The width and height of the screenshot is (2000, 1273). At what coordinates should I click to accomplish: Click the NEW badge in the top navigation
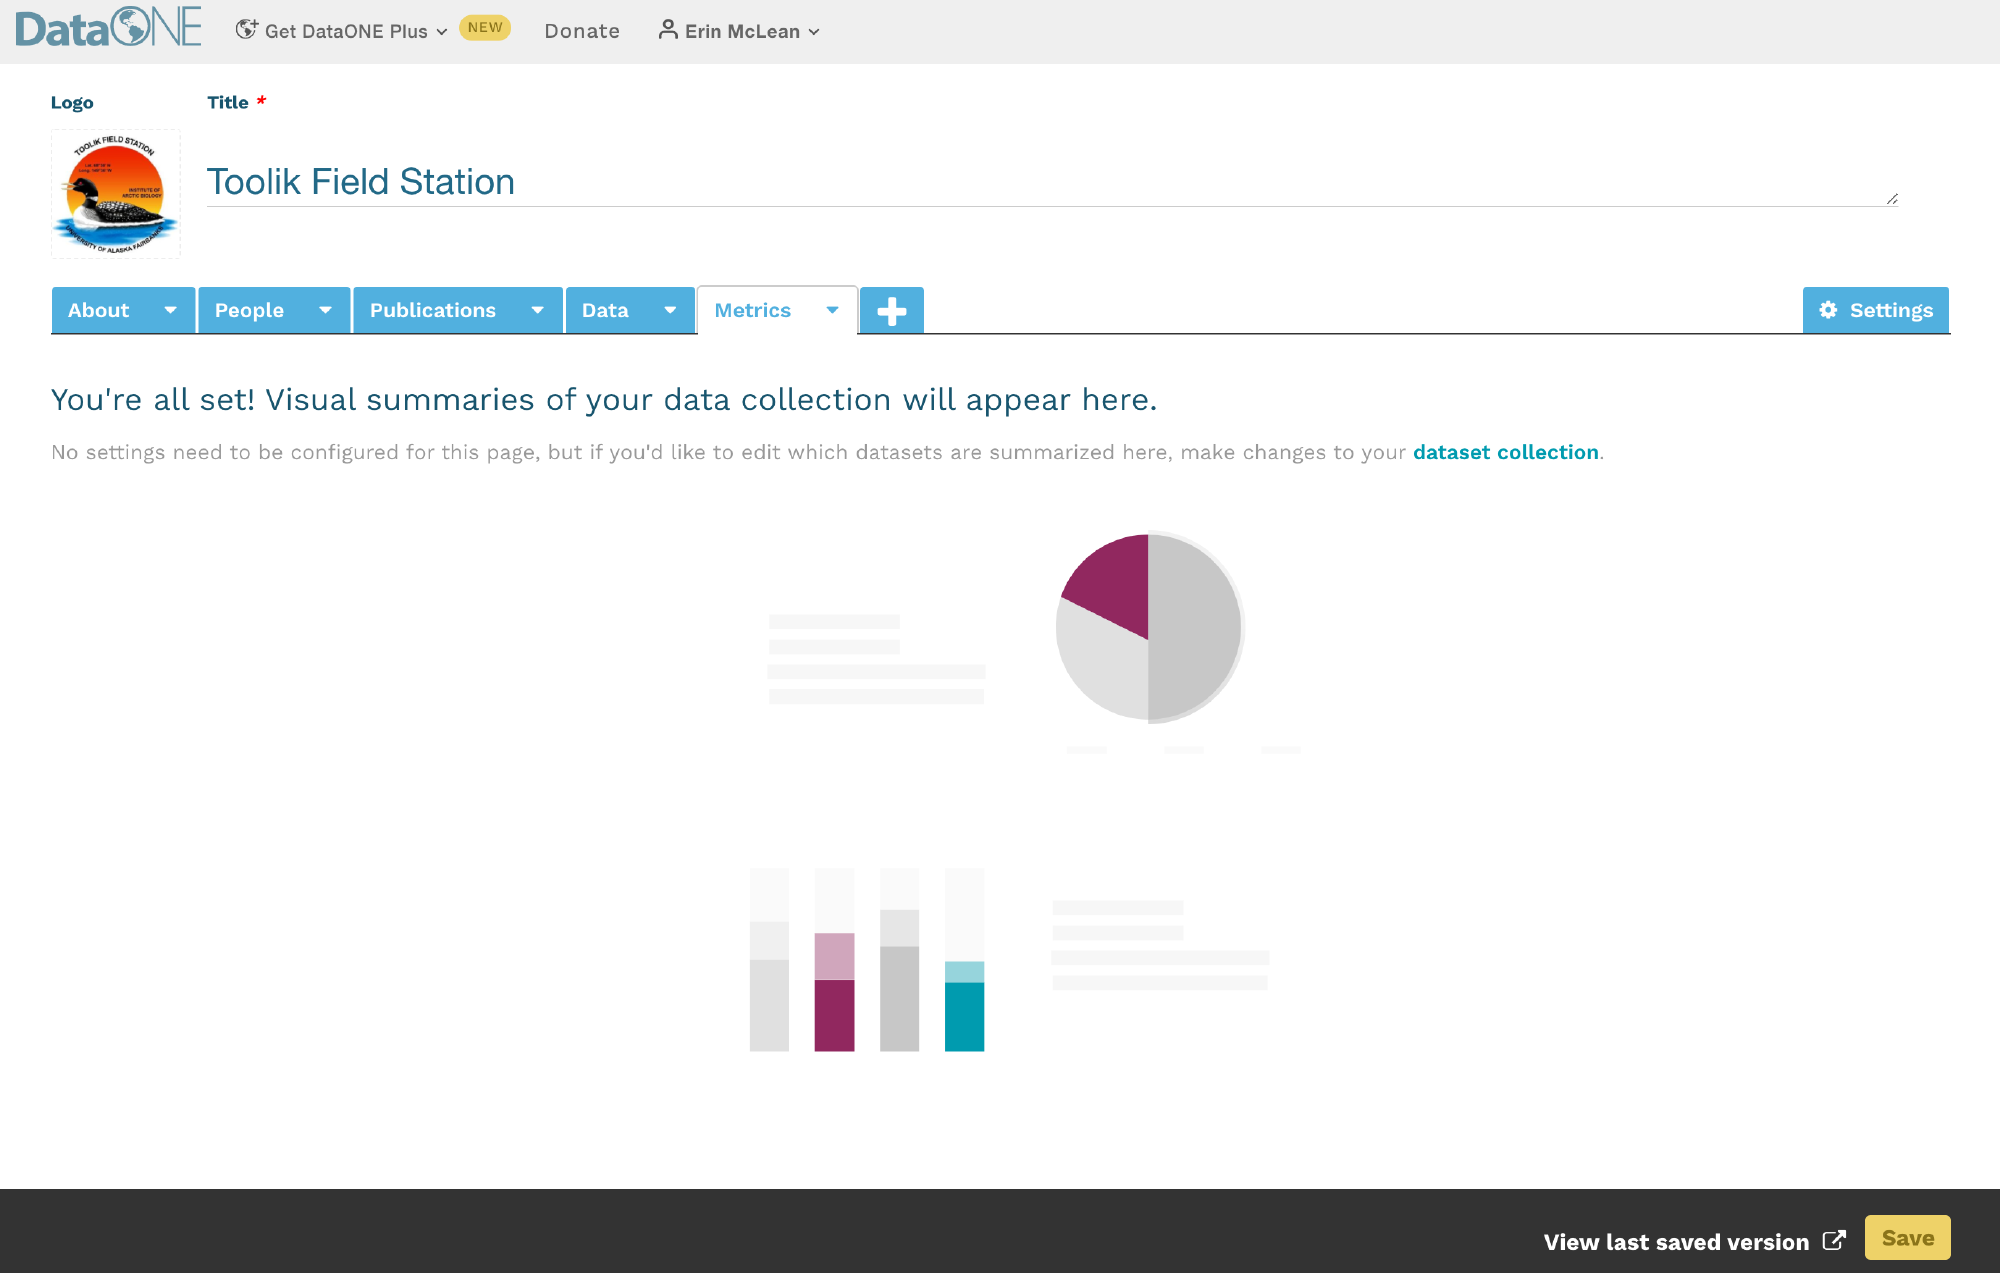(485, 27)
